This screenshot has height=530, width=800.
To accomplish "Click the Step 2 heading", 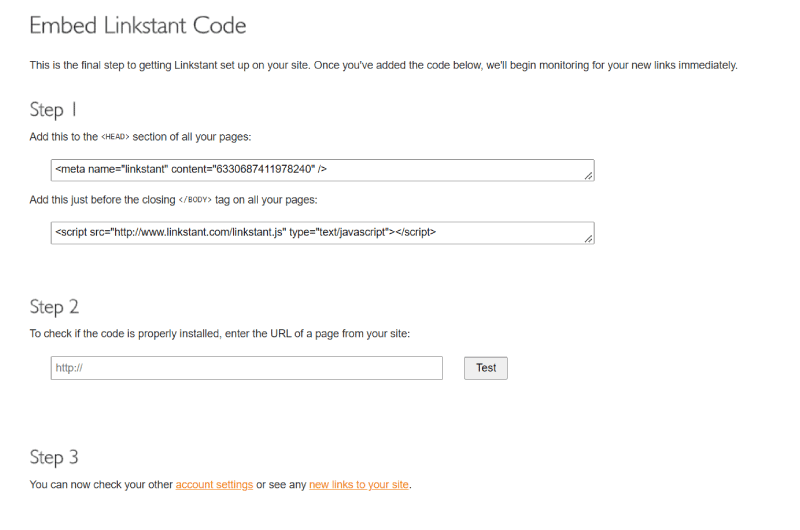I will coord(54,307).
